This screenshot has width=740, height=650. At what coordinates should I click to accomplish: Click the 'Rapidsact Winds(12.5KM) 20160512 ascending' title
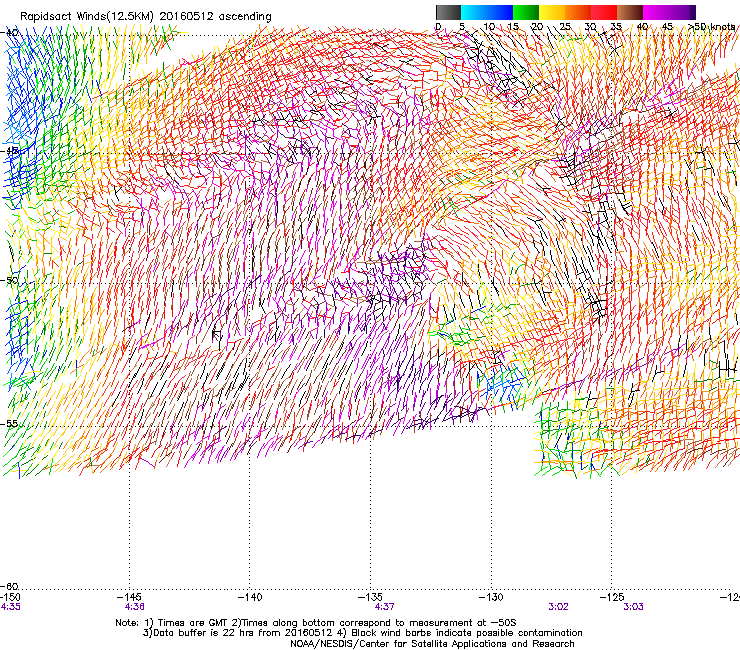[146, 17]
